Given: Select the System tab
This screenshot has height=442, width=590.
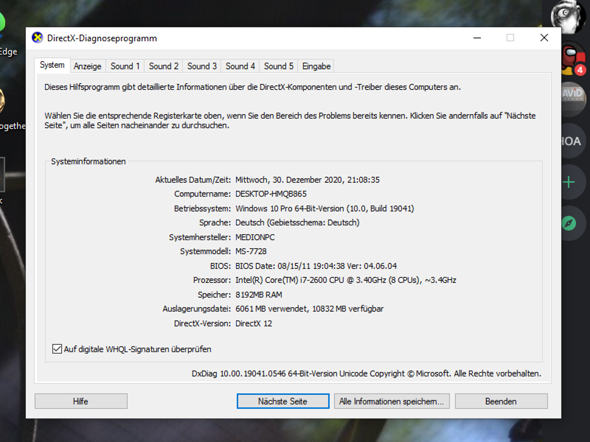Looking at the screenshot, I should 52,65.
